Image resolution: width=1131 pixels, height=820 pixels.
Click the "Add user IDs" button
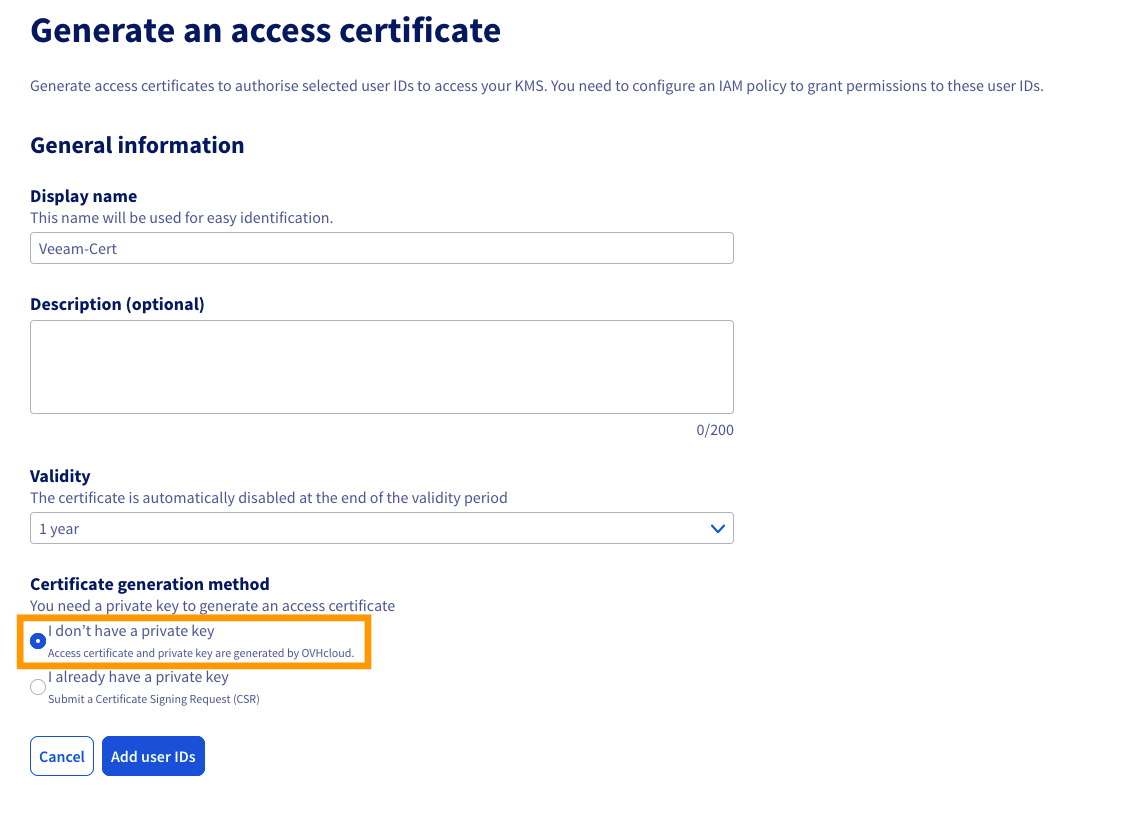[x=153, y=756]
